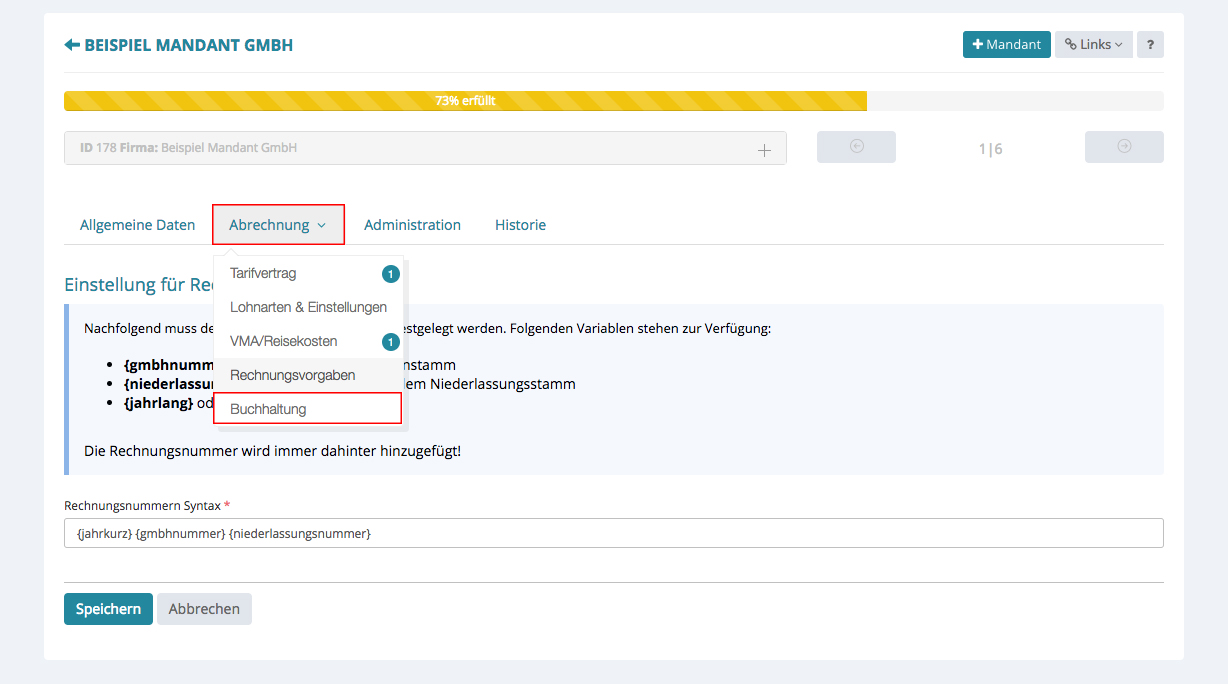Viewport: 1228px width, 684px height.
Task: Switch to the Allgemeine Daten tab
Action: coord(137,225)
